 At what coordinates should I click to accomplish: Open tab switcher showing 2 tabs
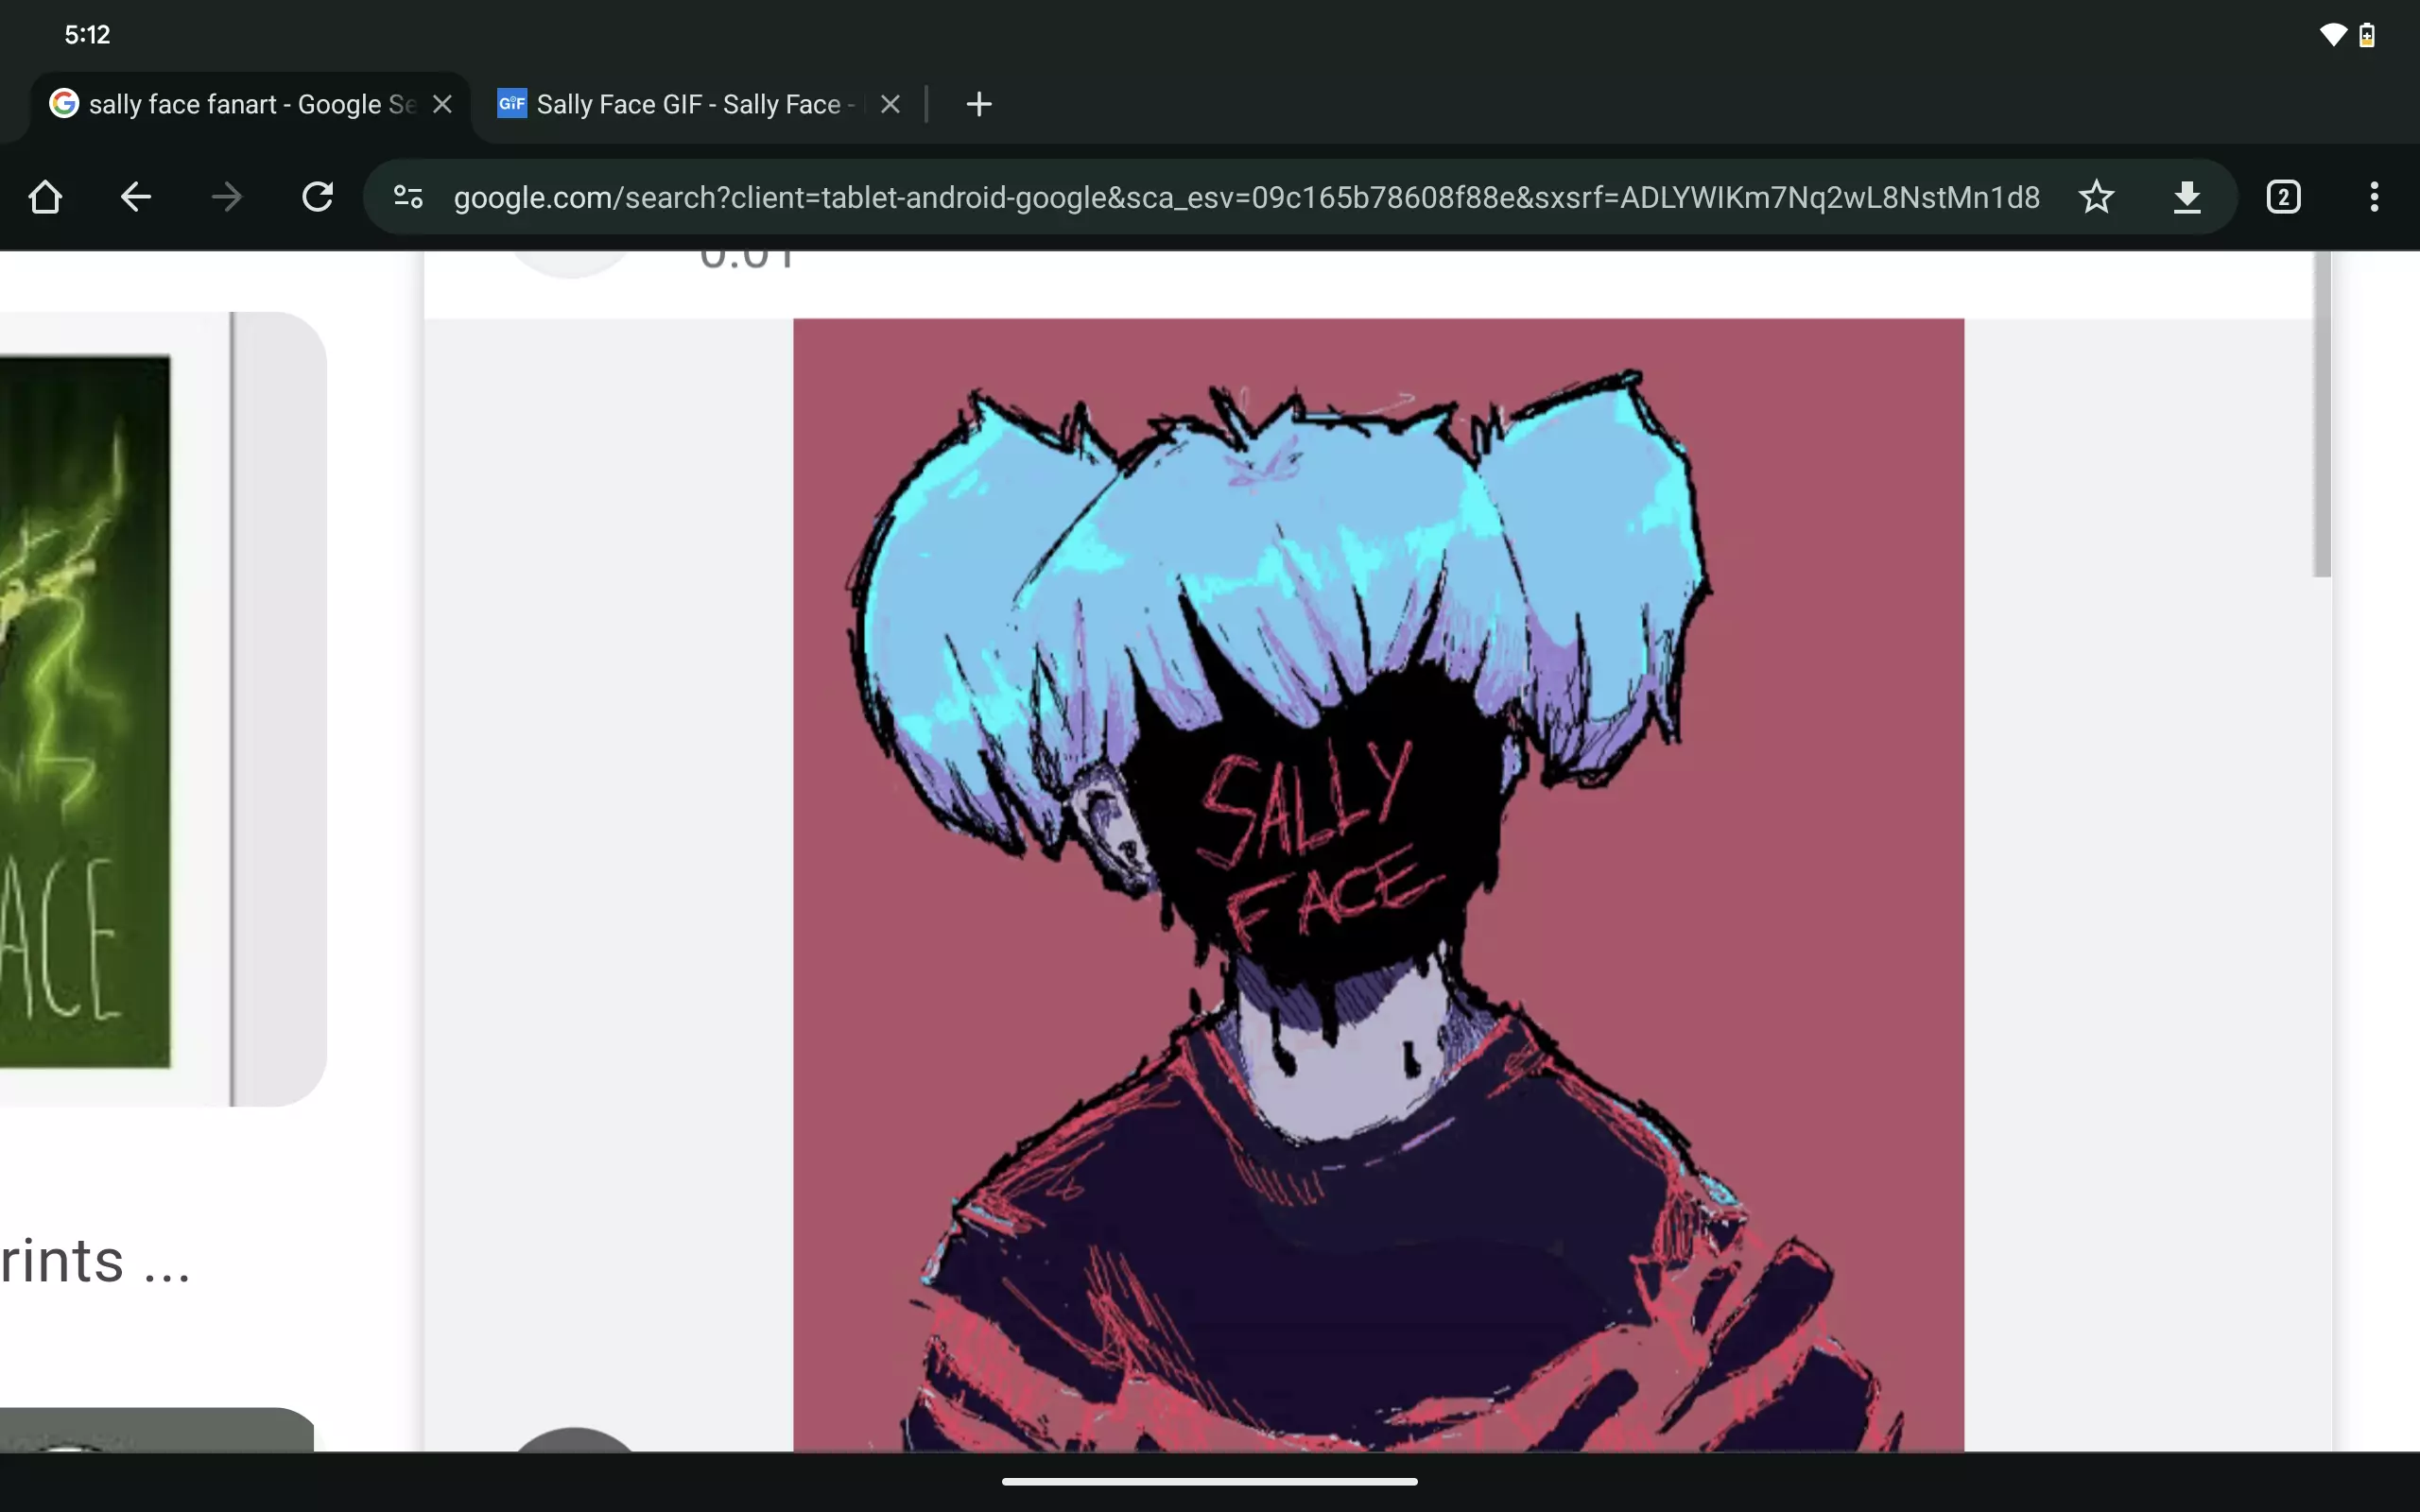pos(2283,197)
